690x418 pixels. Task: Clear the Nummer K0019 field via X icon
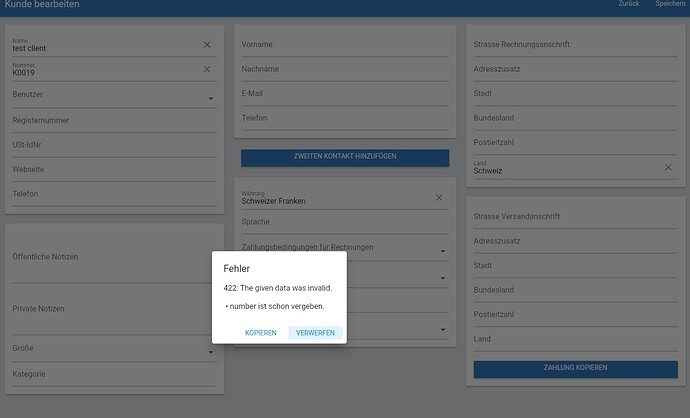point(207,70)
